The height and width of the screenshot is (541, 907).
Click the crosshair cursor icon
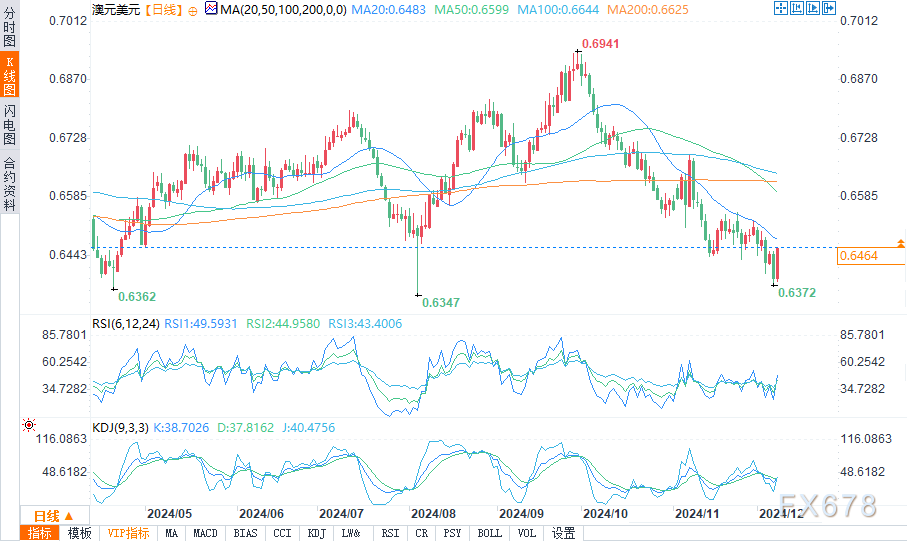click(781, 8)
